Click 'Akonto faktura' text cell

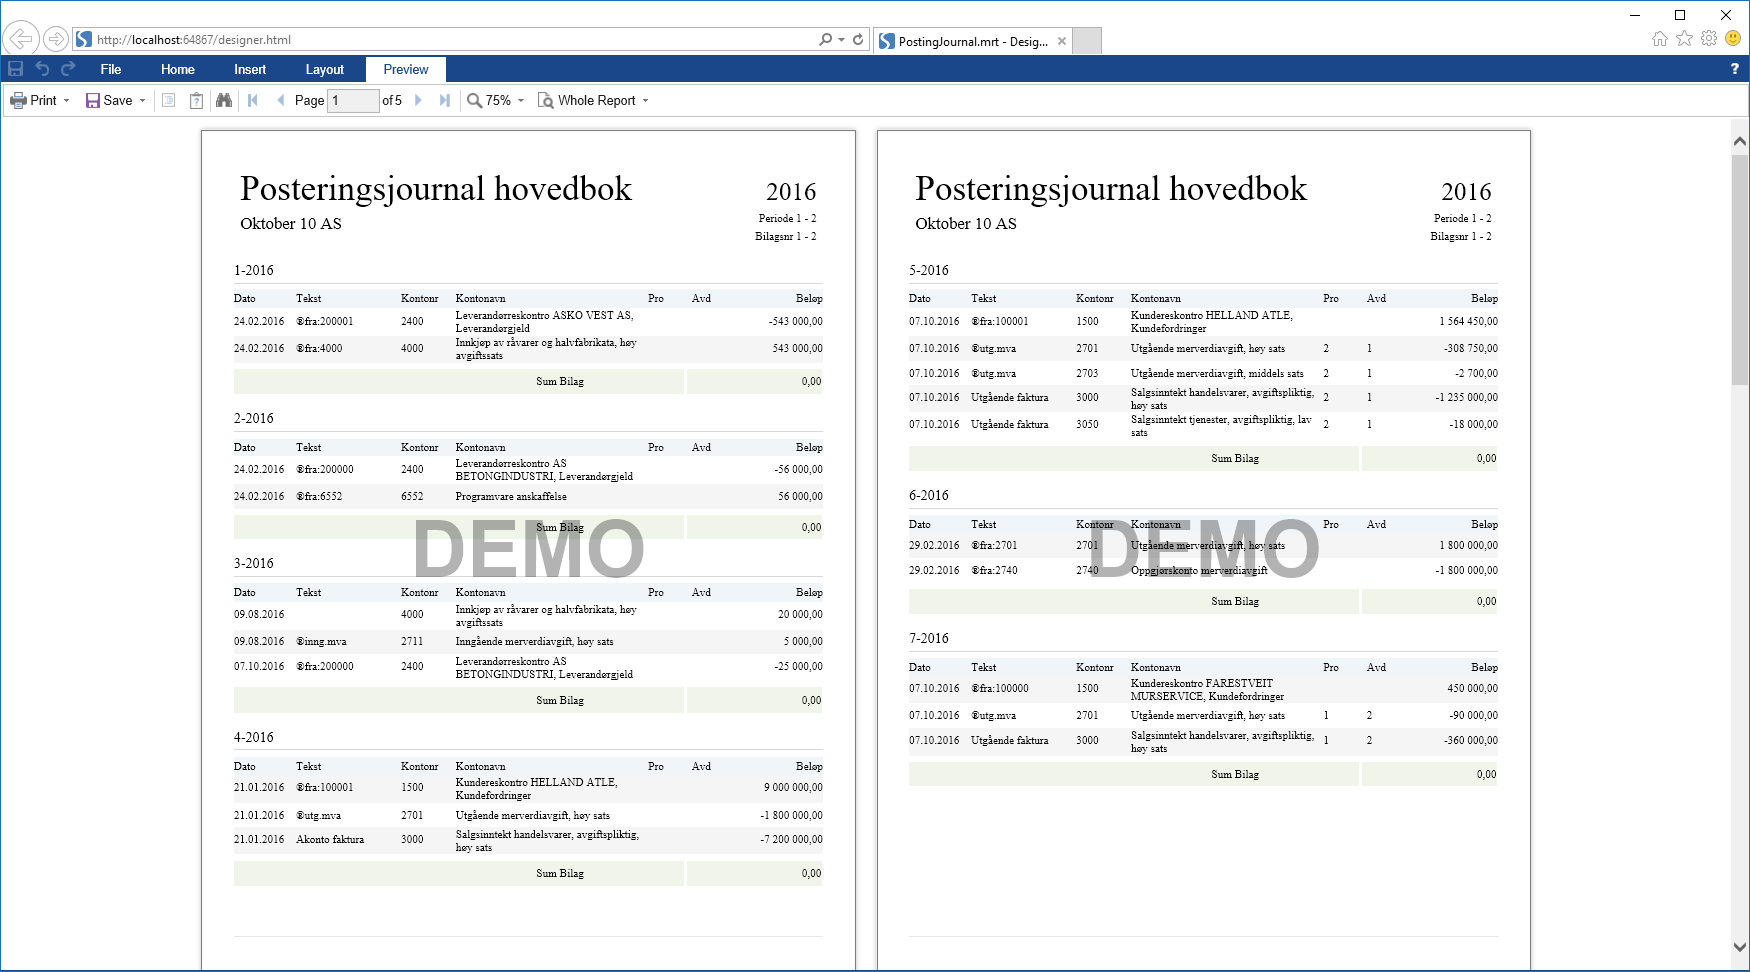(330, 840)
